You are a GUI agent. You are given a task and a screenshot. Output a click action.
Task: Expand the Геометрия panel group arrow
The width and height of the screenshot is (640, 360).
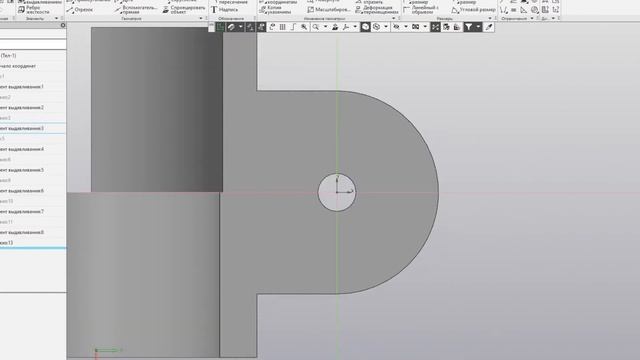200,18
